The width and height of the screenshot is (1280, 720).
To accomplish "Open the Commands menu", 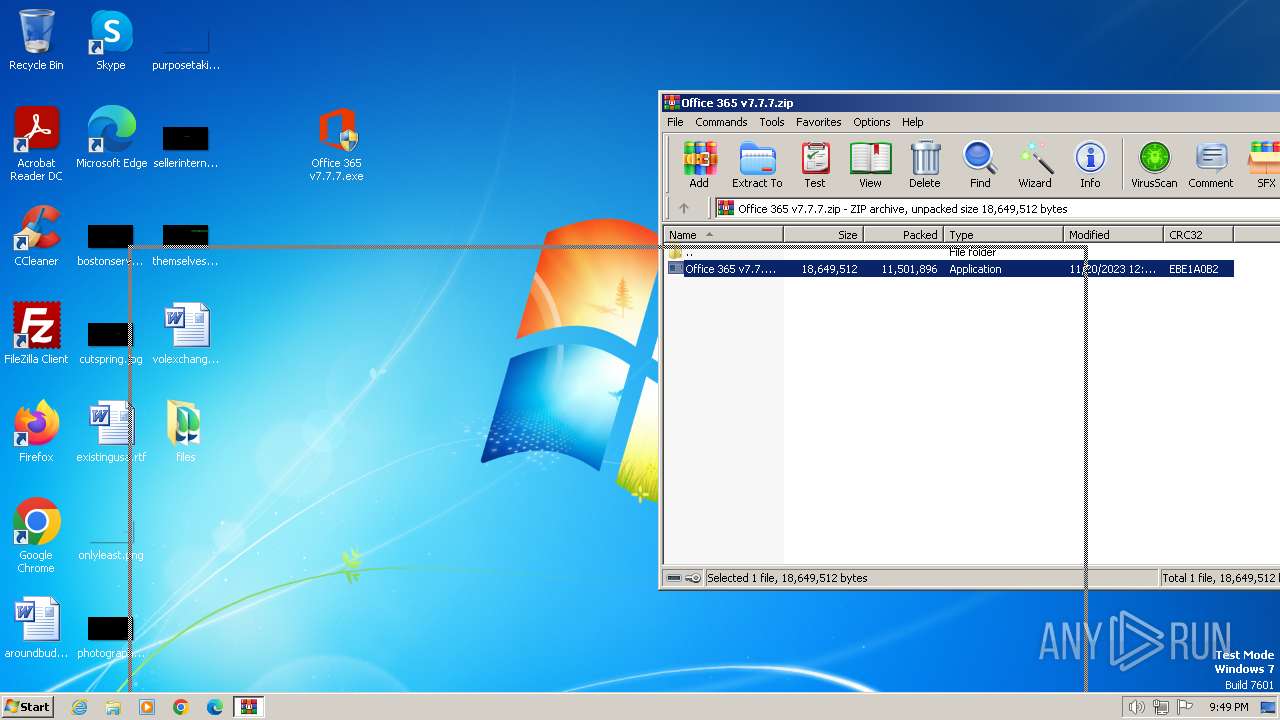I will (721, 122).
